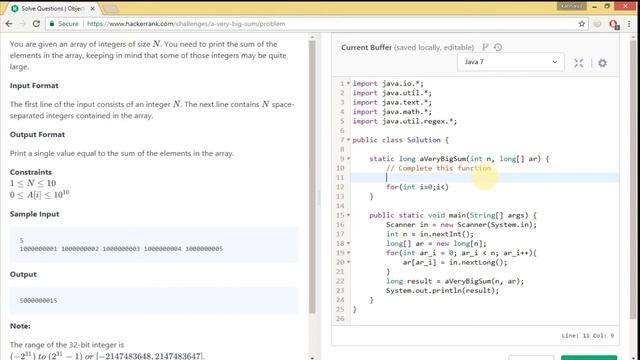Click 'import java.util.regex.*;' line
The height and width of the screenshot is (360, 640).
(x=404, y=121)
